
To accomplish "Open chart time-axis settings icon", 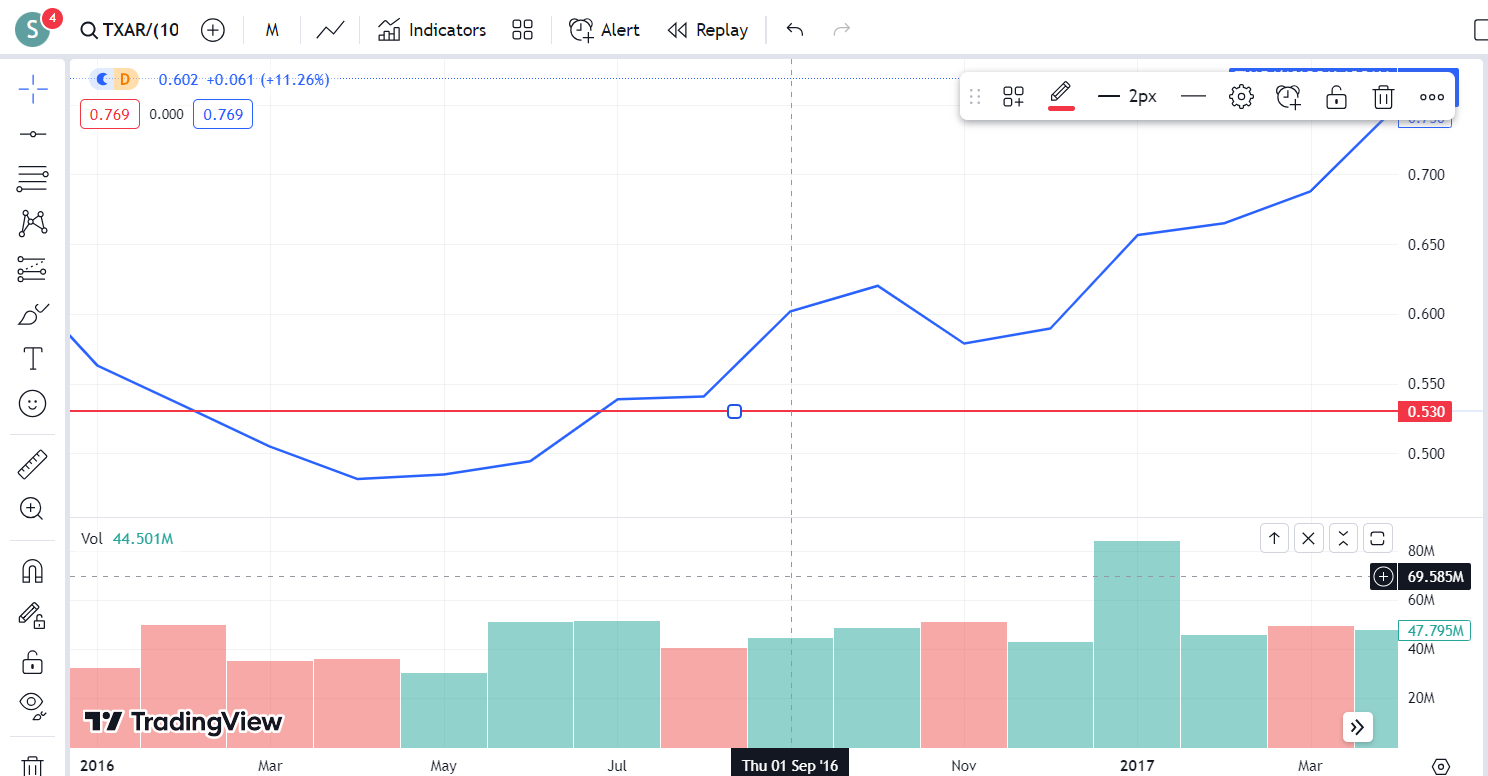I will click(x=1441, y=766).
